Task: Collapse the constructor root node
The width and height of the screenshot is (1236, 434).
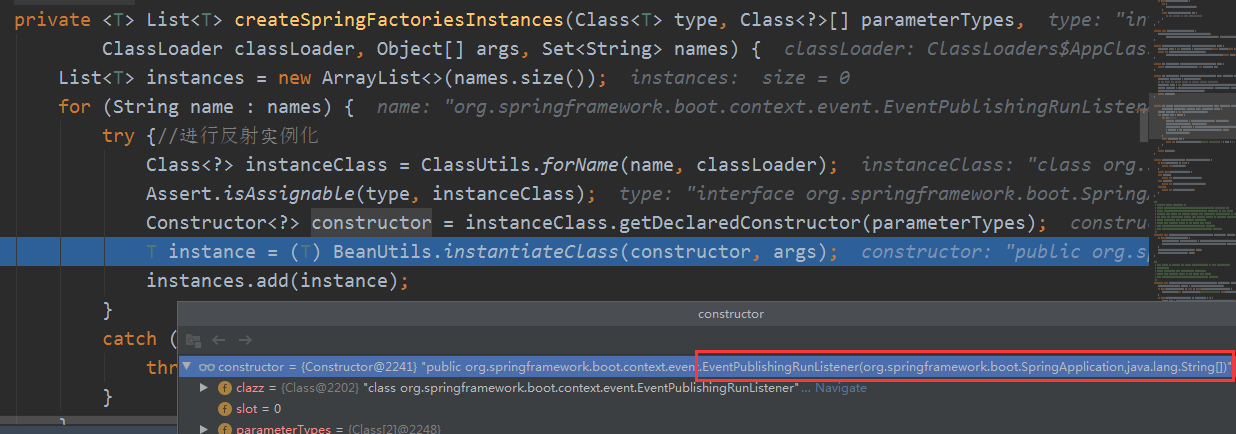Action: tap(186, 366)
